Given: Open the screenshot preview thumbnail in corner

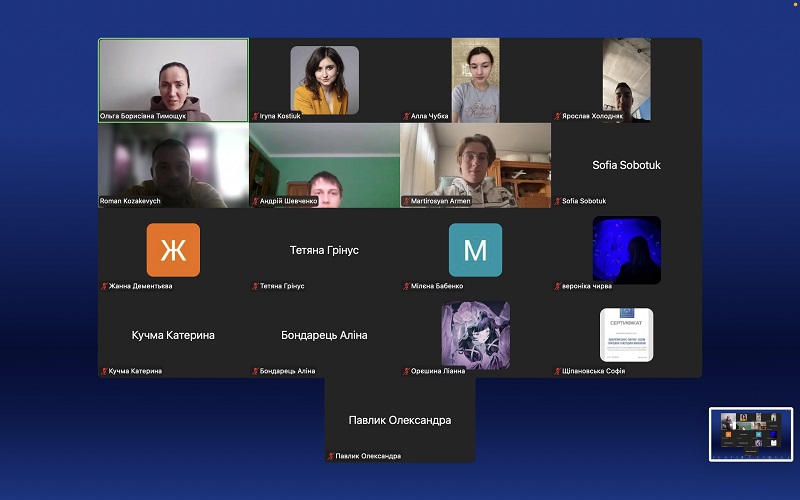Looking at the screenshot, I should (750, 434).
